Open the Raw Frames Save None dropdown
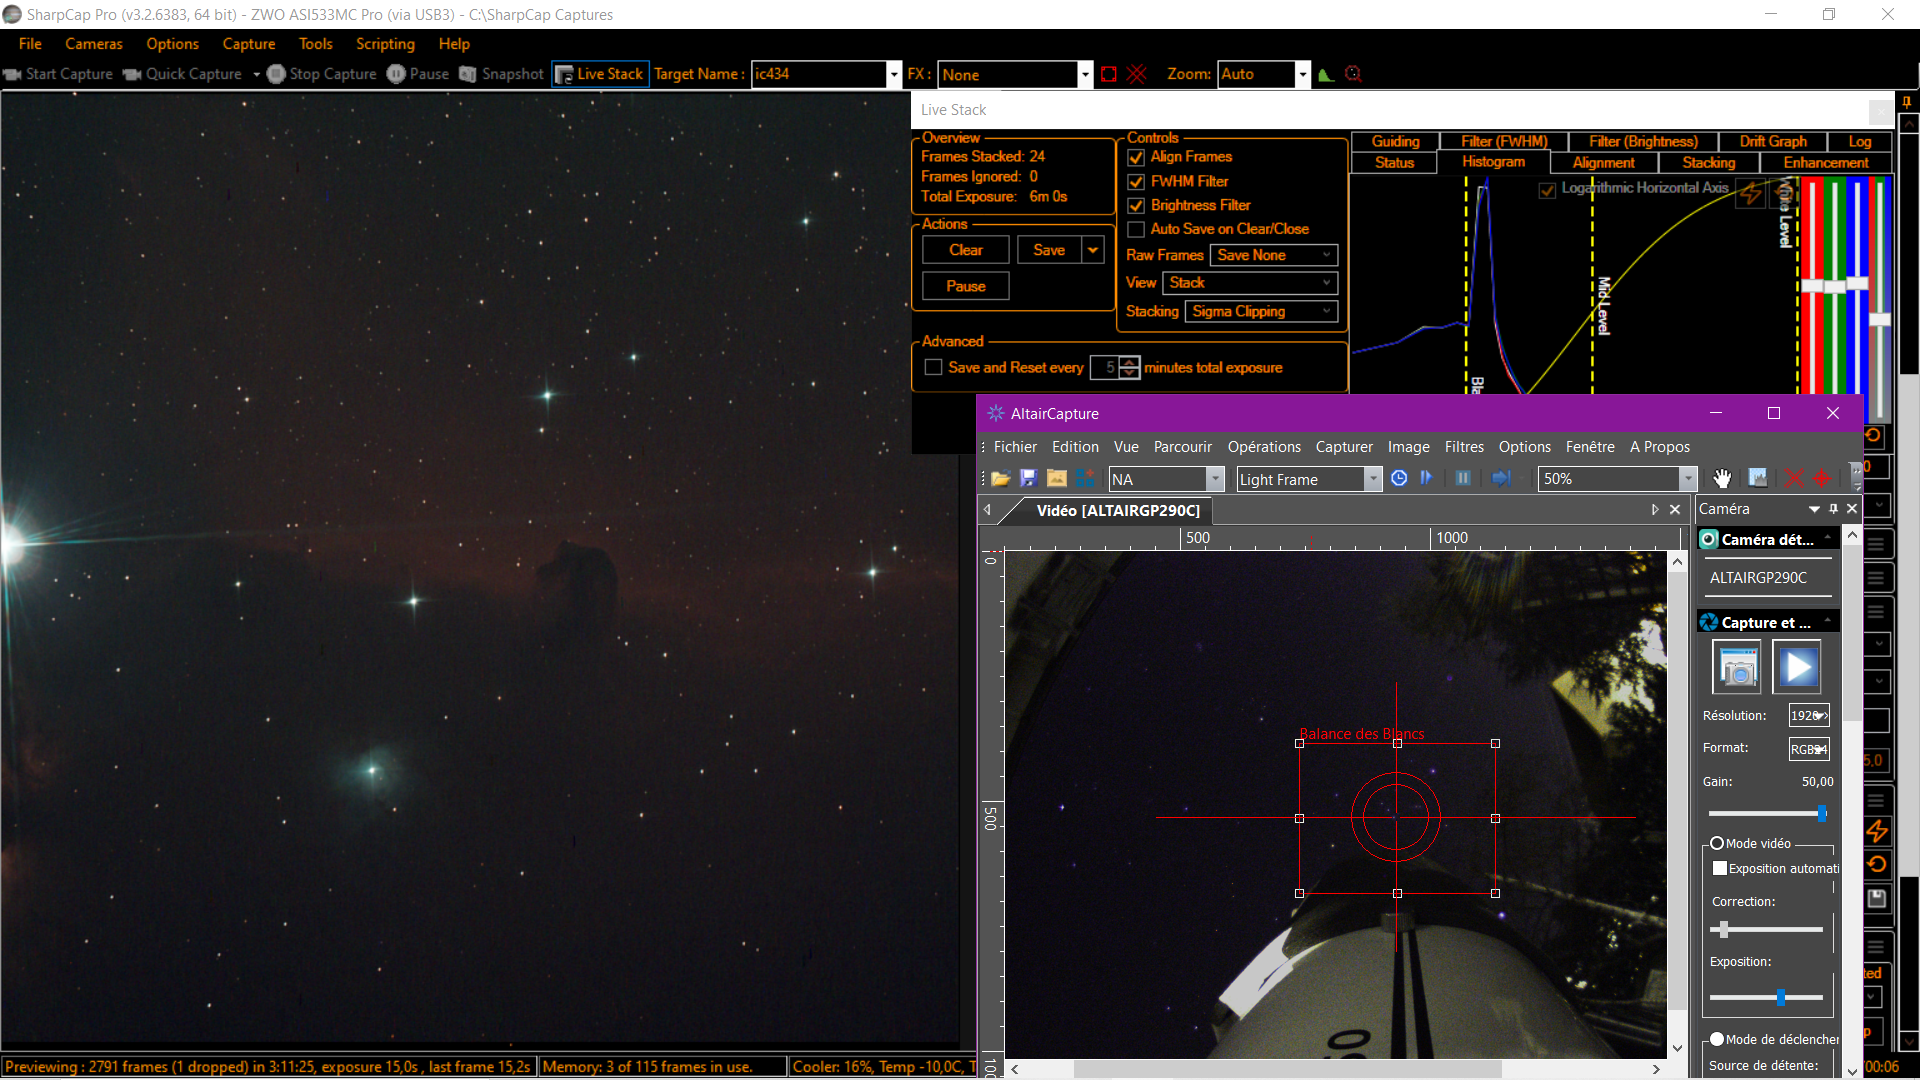This screenshot has width=1932, height=1090. [1274, 256]
